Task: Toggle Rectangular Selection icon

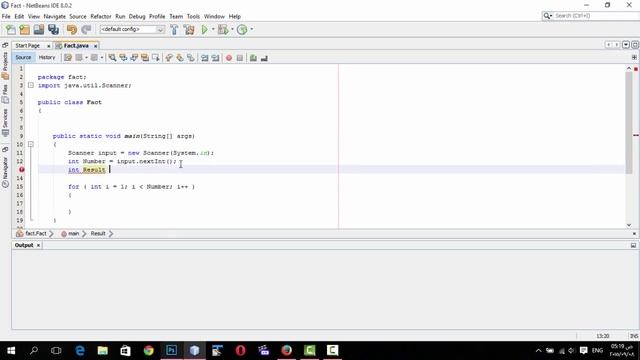Action: (156, 58)
